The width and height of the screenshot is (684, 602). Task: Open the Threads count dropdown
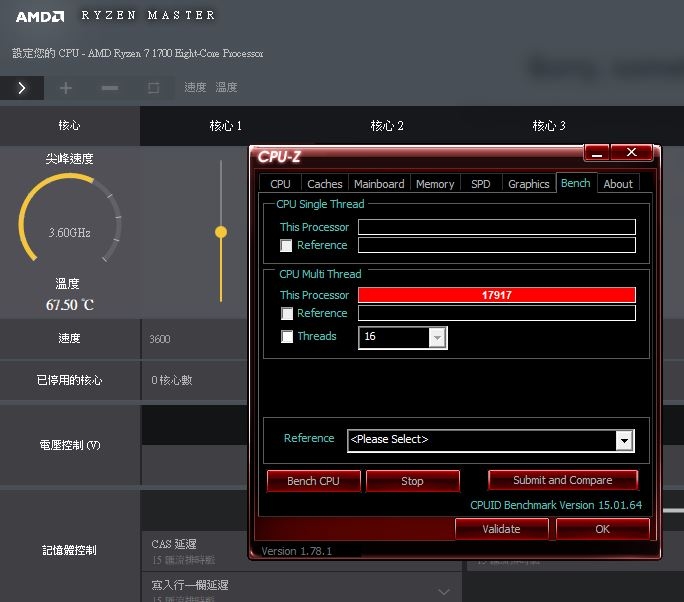tap(438, 338)
